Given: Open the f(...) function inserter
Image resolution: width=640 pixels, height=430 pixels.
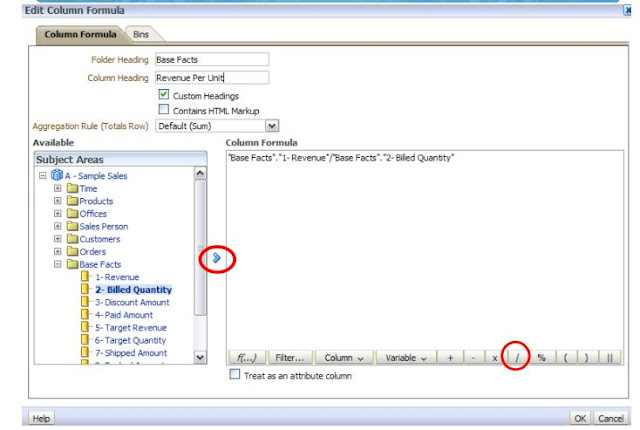Looking at the screenshot, I should [247, 358].
